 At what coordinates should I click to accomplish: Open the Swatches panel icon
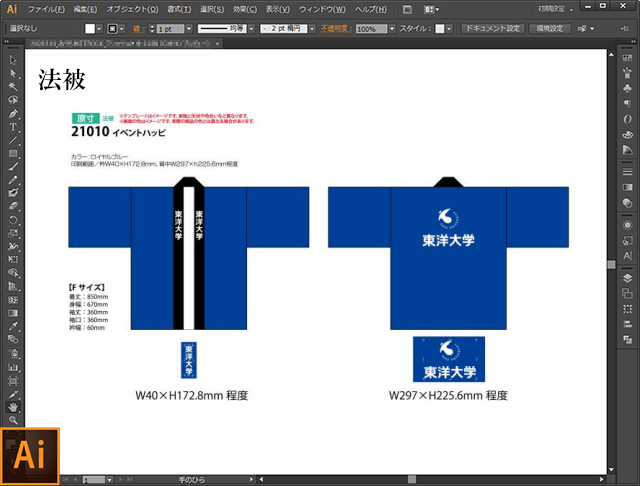[627, 58]
